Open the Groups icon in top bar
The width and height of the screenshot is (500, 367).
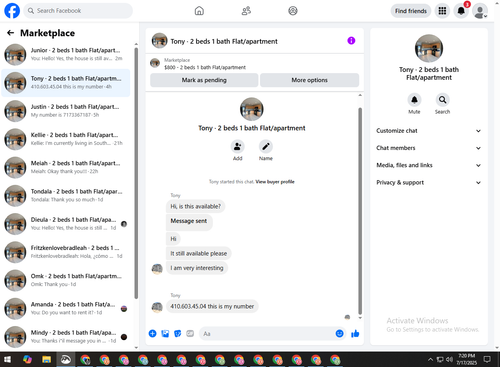[293, 11]
